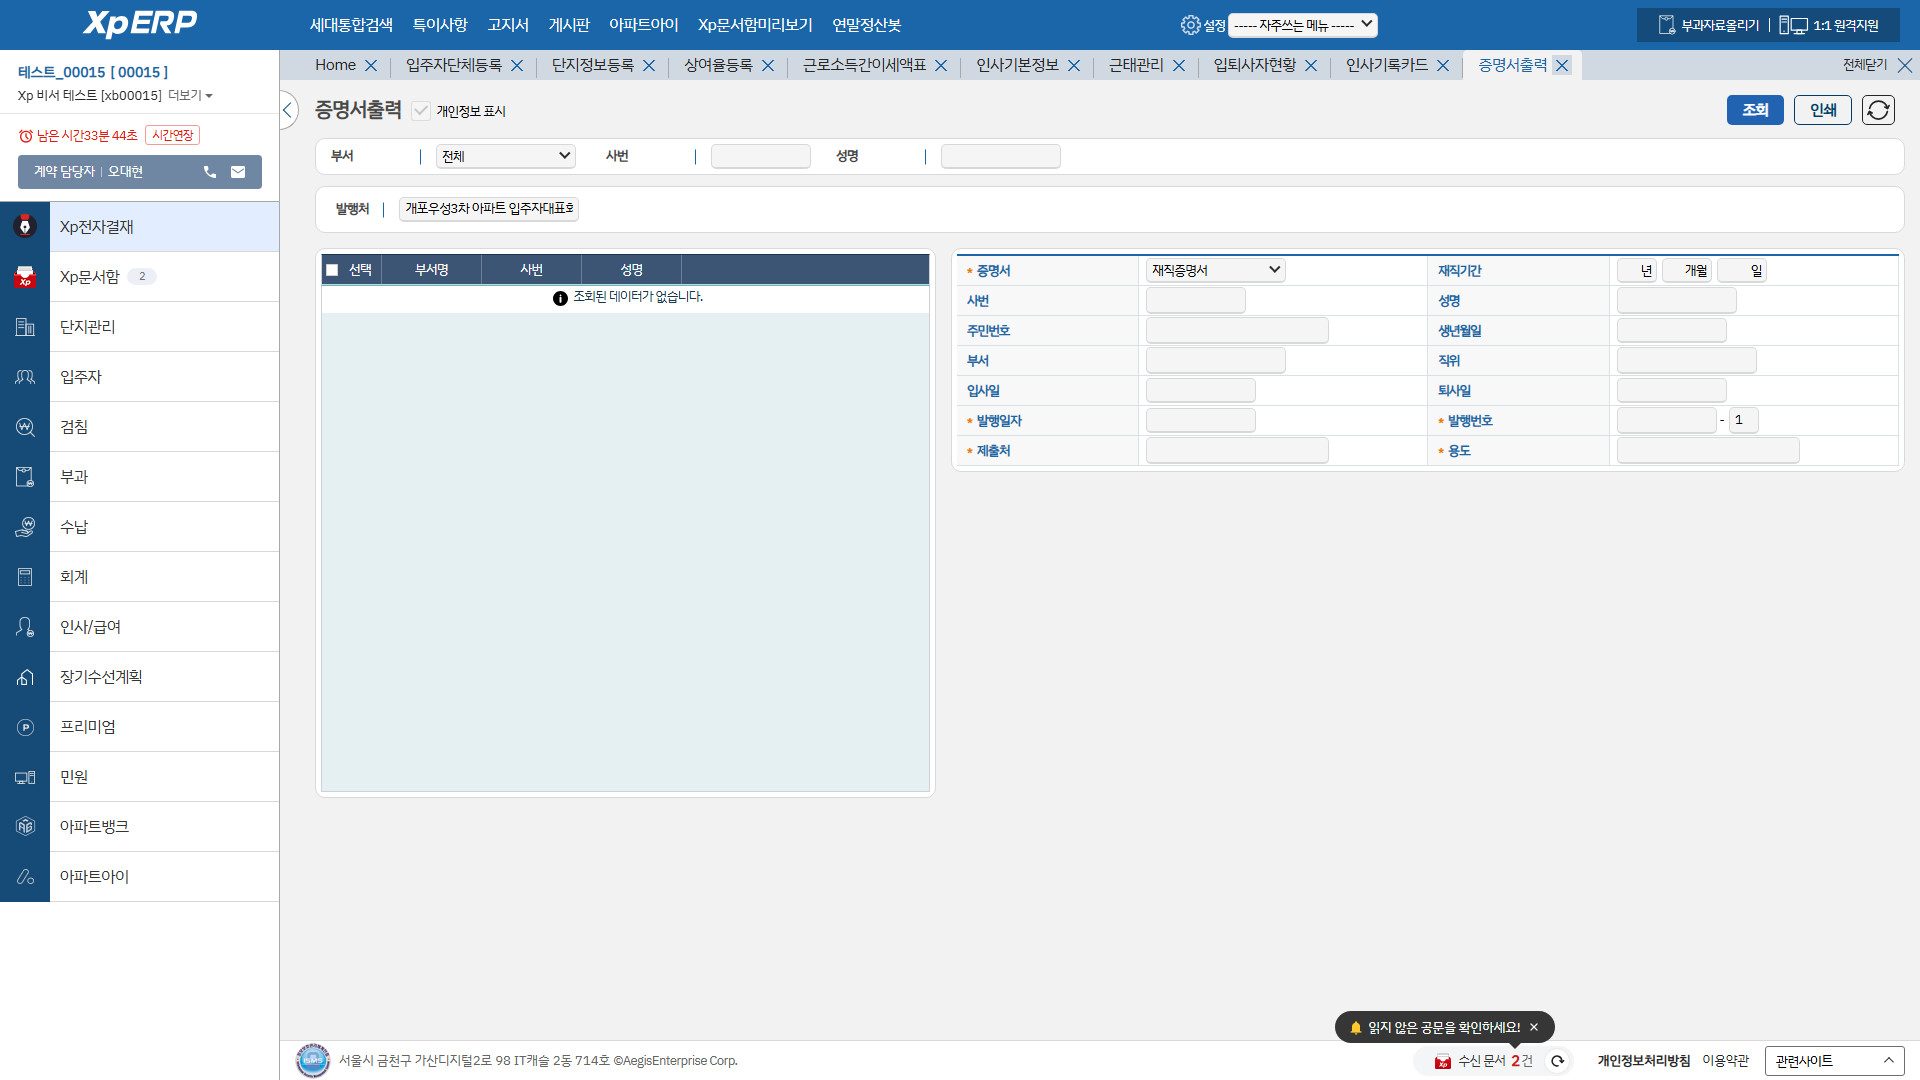
Task: Click the 조회 button
Action: [x=1755, y=110]
